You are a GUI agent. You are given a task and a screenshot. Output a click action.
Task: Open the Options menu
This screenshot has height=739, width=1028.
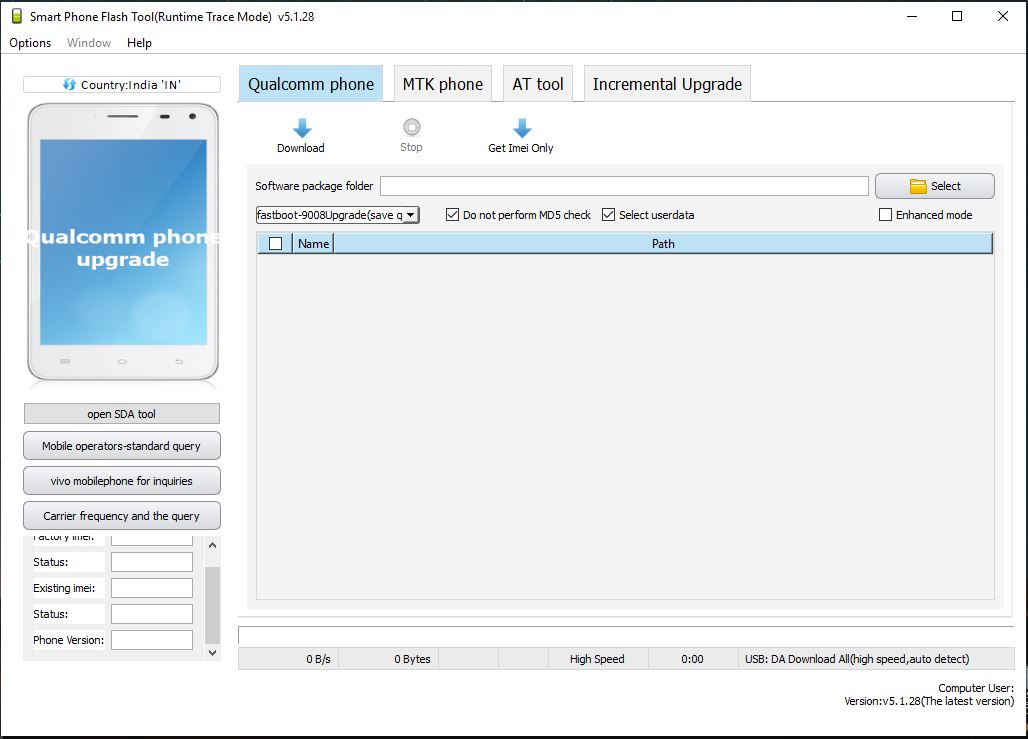point(30,43)
